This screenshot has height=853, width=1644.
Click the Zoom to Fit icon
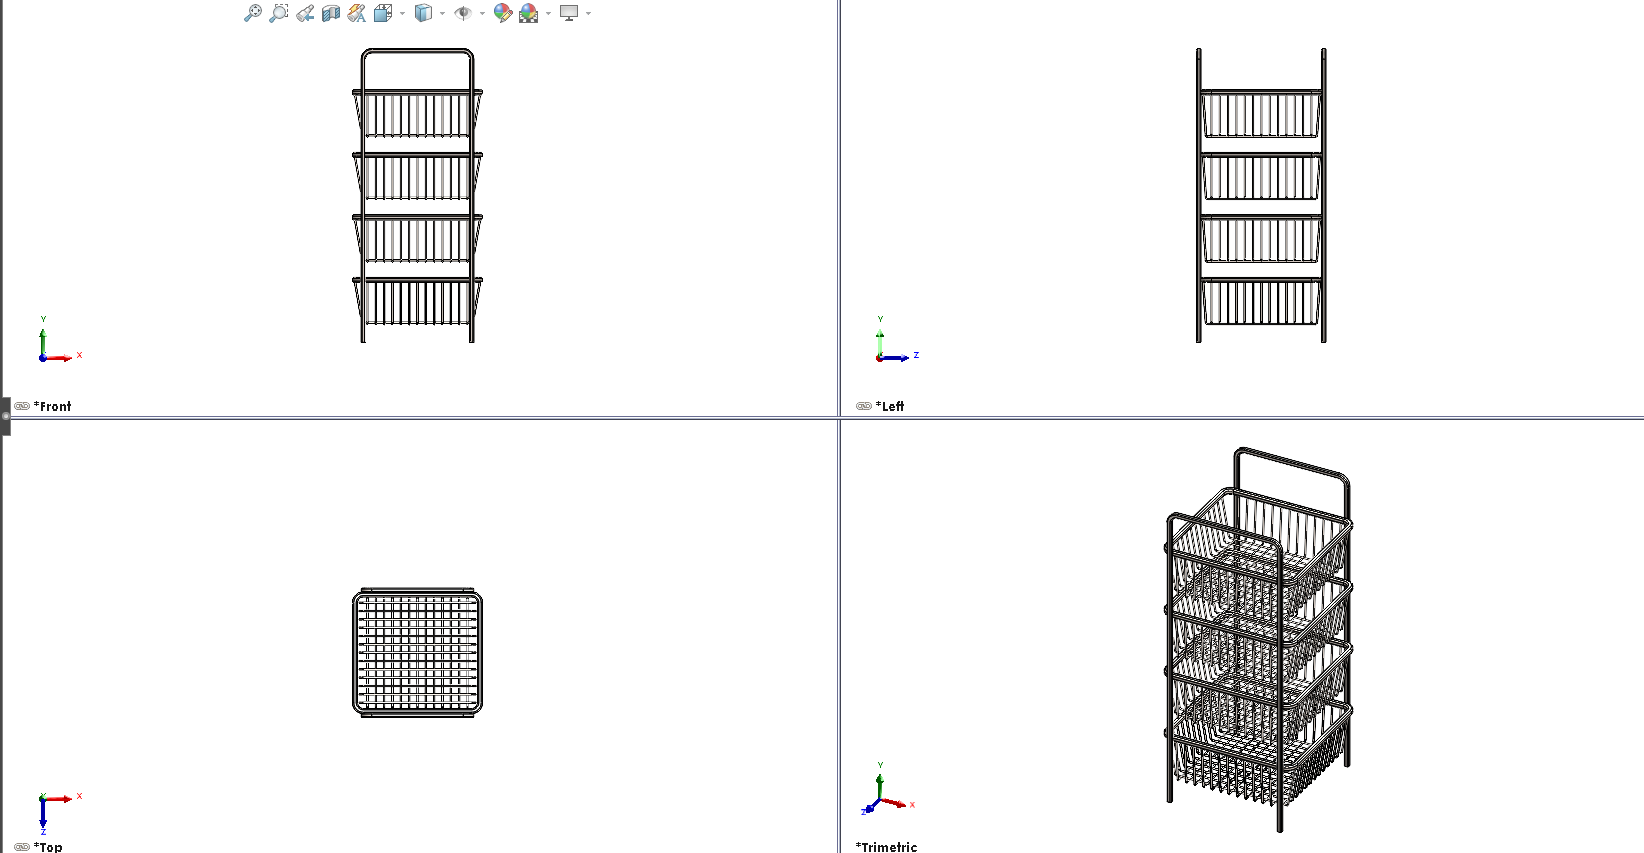click(x=253, y=13)
